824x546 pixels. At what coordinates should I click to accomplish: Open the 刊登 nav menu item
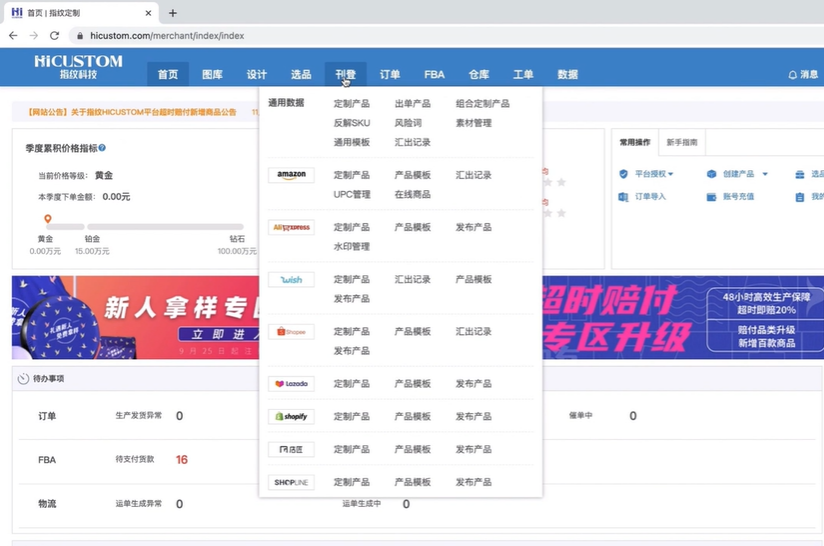pyautogui.click(x=345, y=75)
